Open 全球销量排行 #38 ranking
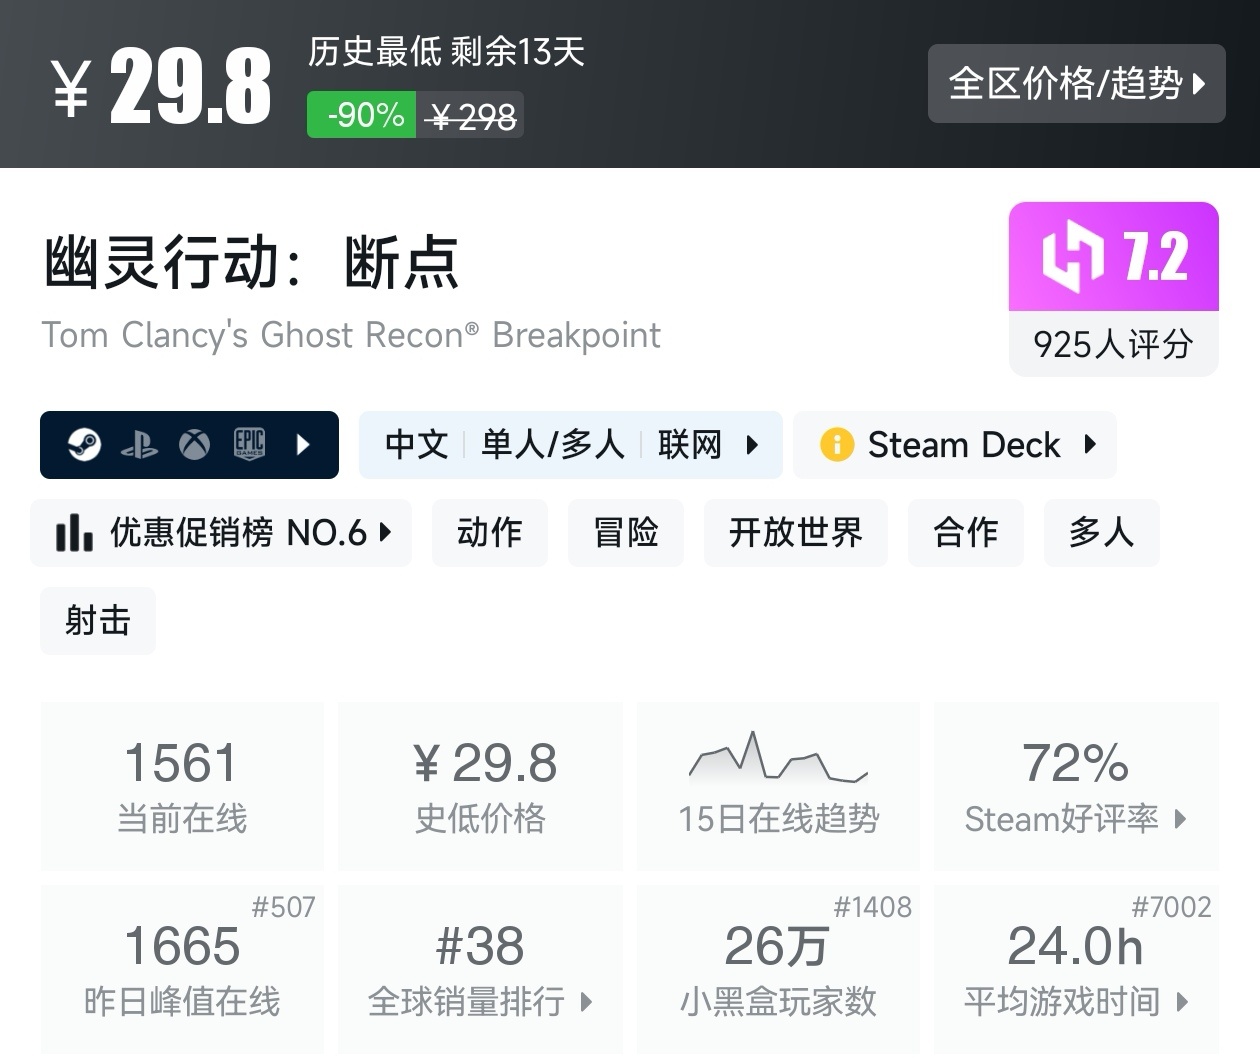This screenshot has width=1260, height=1064. tap(480, 969)
